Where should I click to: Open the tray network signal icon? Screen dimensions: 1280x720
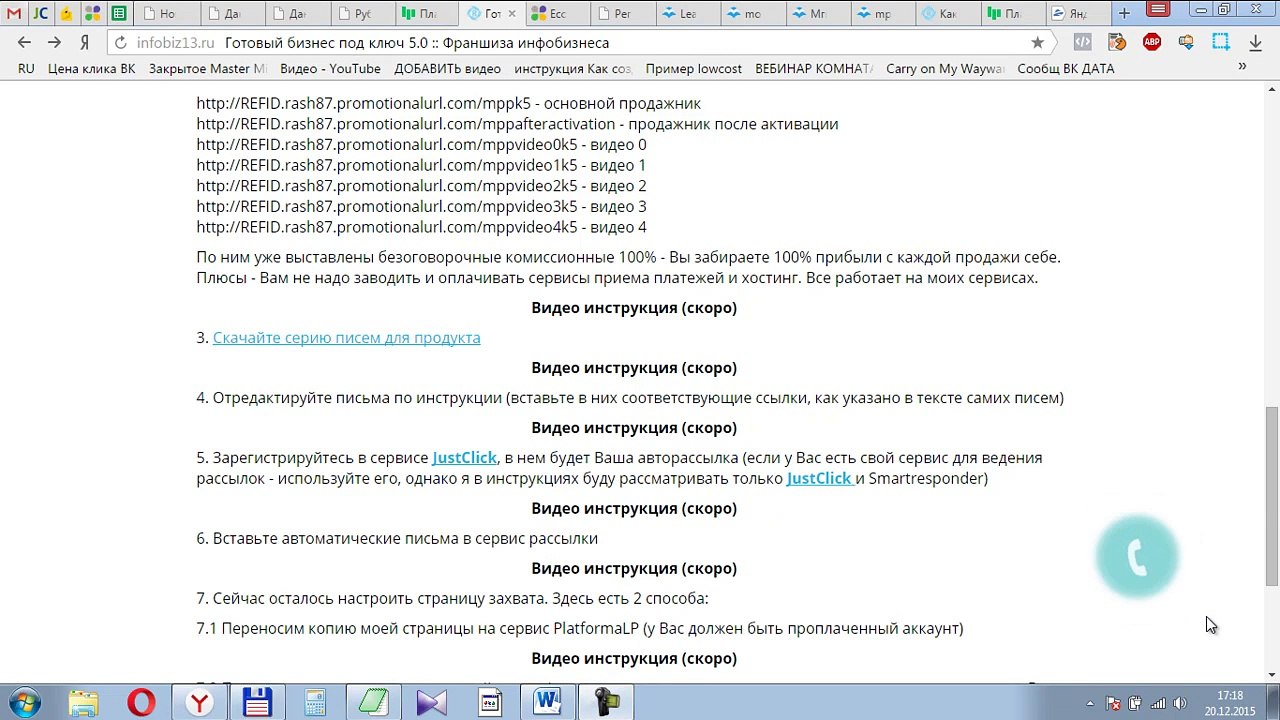tap(1158, 704)
